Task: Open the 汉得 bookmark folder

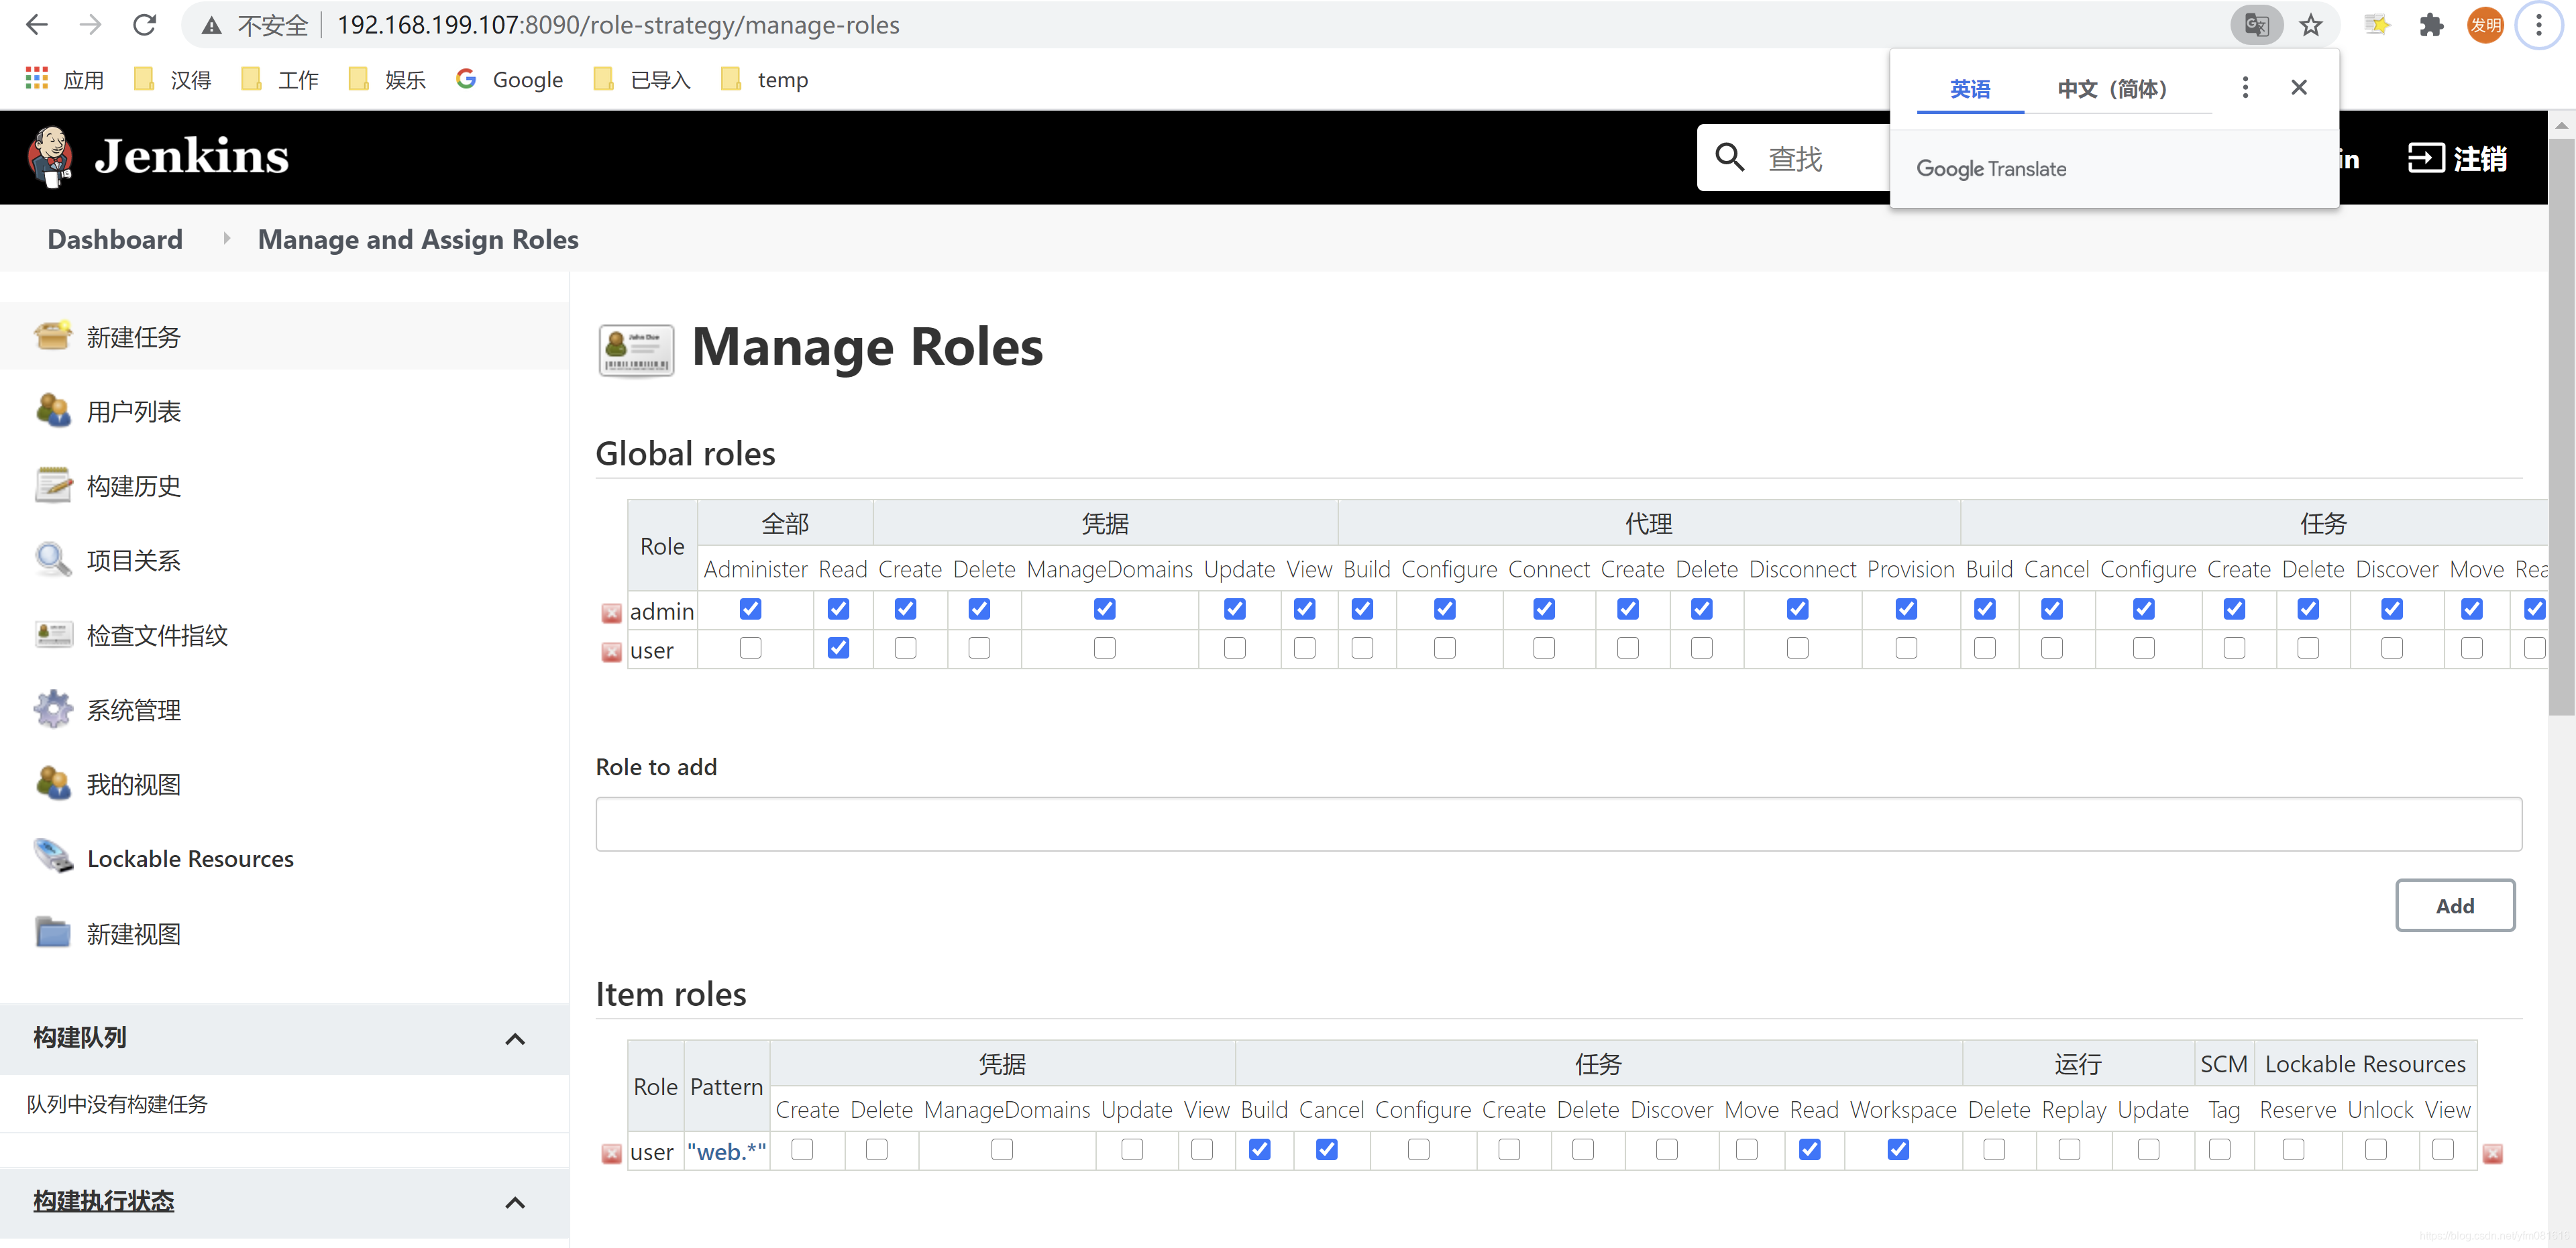Action: click(x=172, y=79)
